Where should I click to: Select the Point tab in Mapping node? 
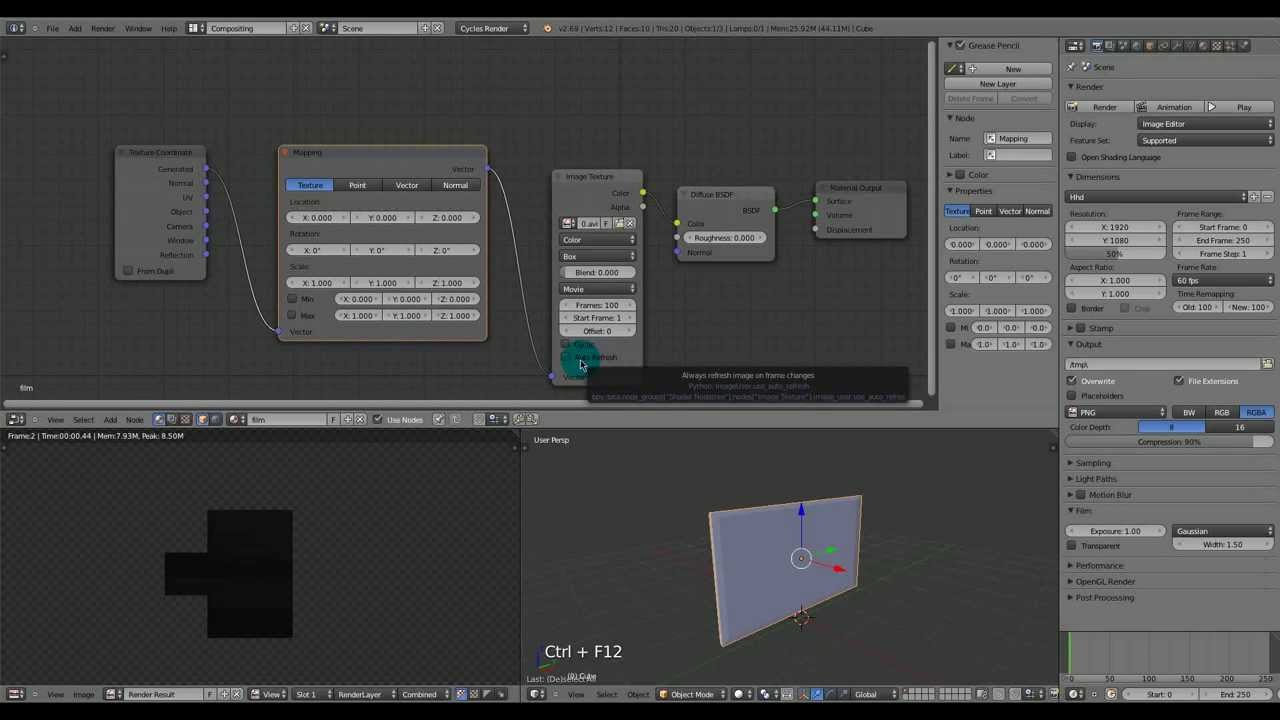[357, 185]
